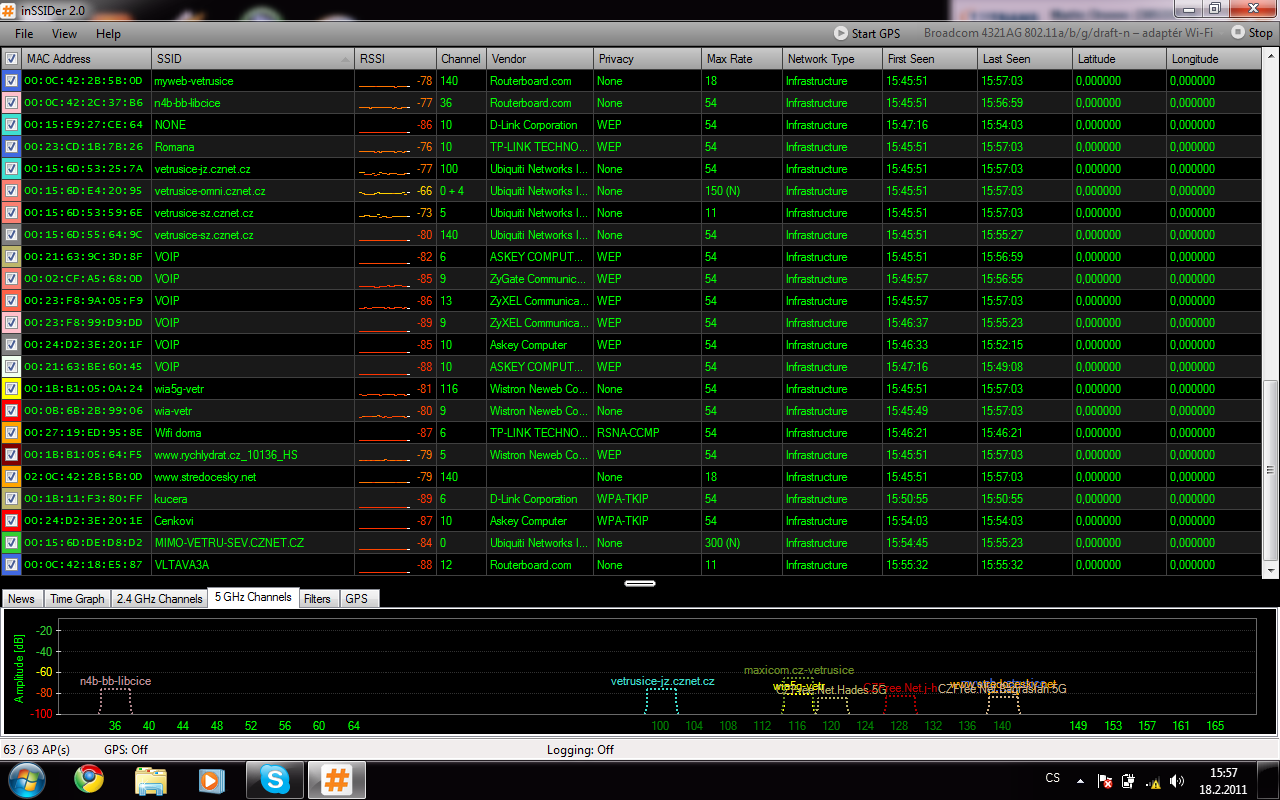Show hidden tray icons arrow
Image resolution: width=1280 pixels, height=800 pixels.
tap(1080, 780)
